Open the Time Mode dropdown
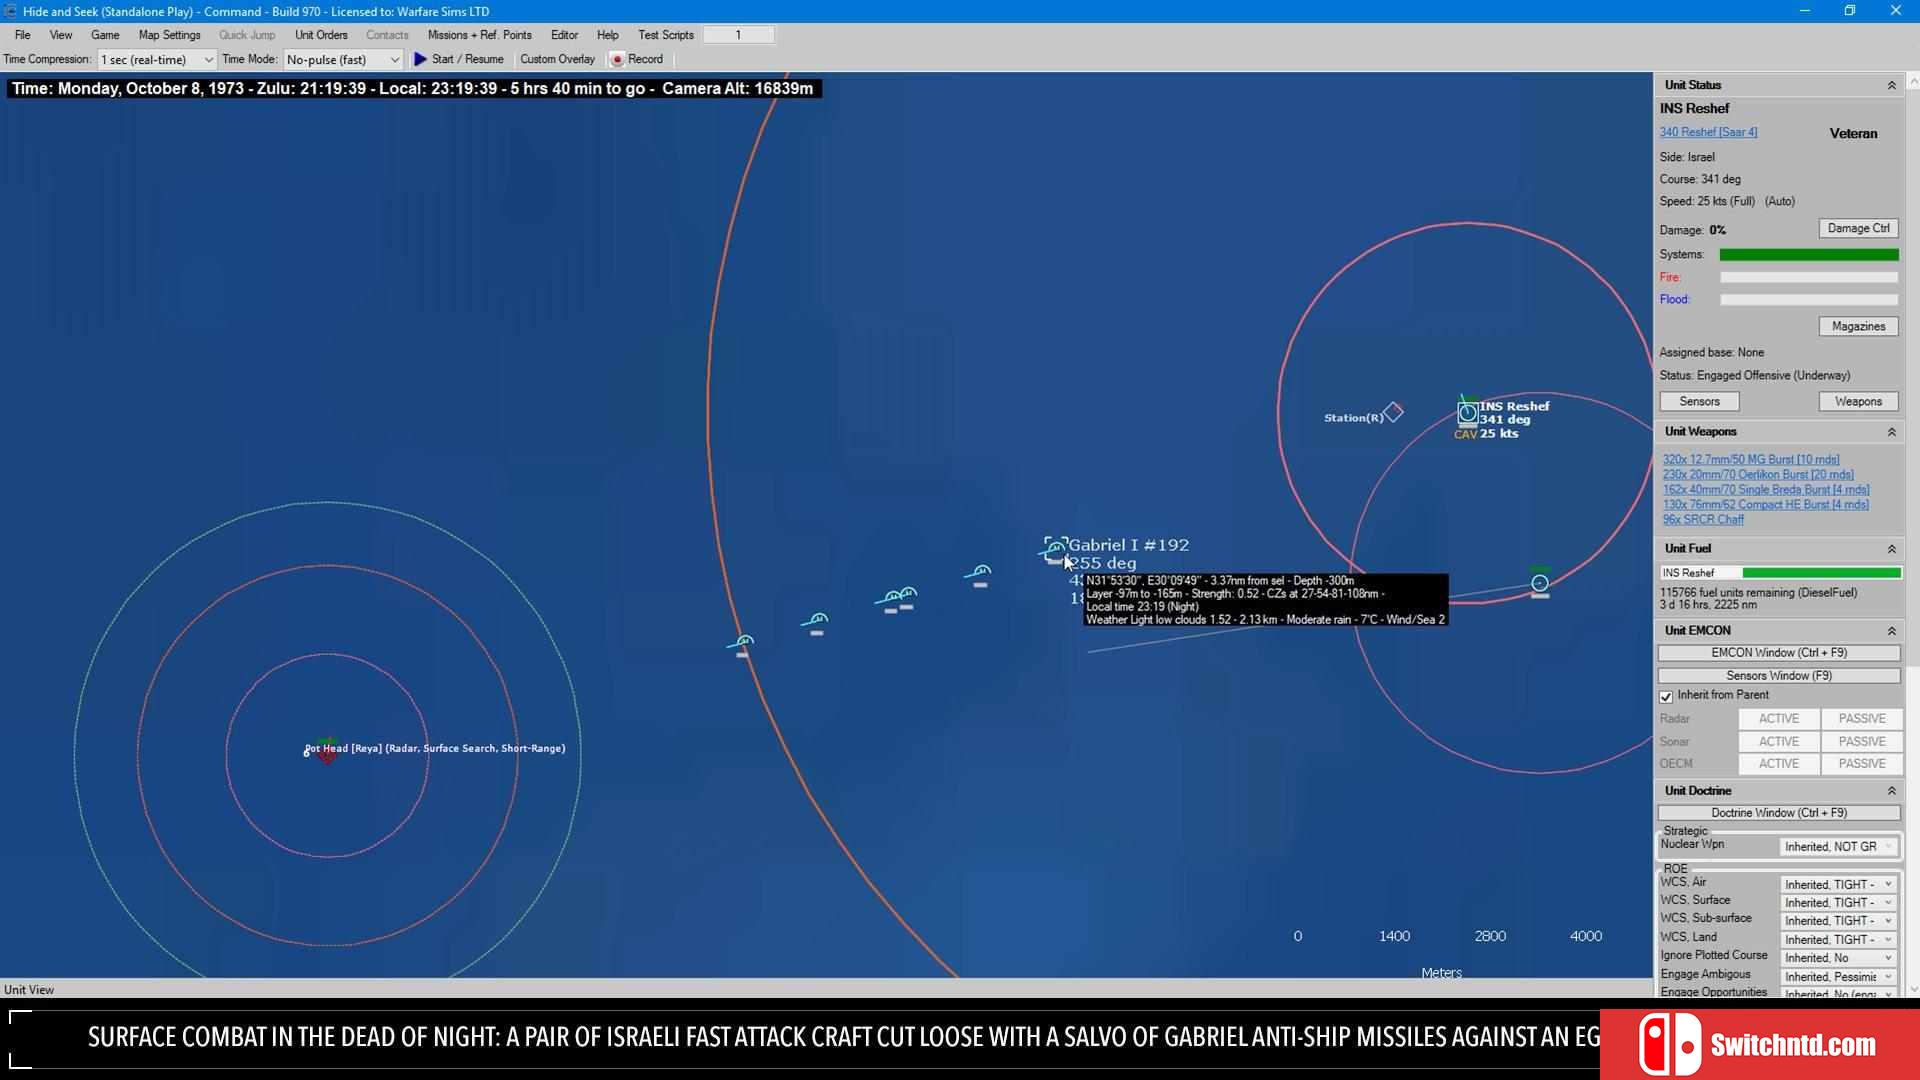Screen dimensions: 1920x1080 (343, 60)
